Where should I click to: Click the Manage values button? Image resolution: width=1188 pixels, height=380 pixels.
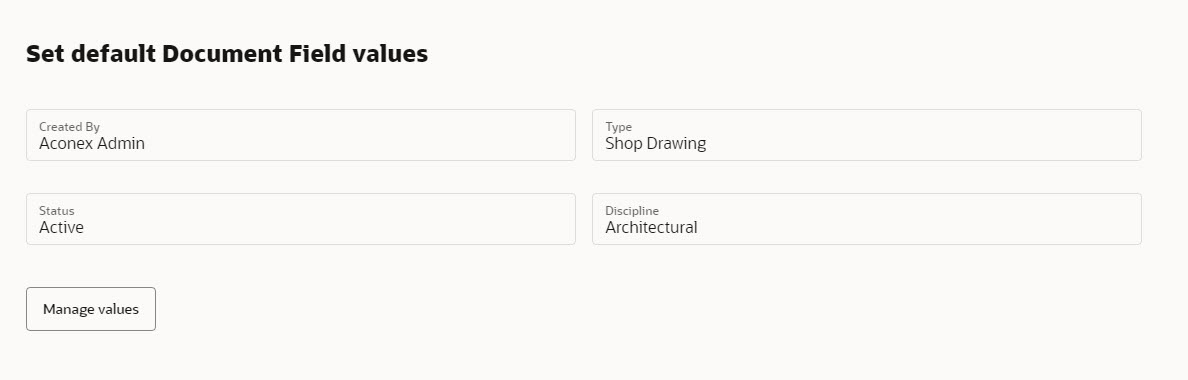point(91,309)
